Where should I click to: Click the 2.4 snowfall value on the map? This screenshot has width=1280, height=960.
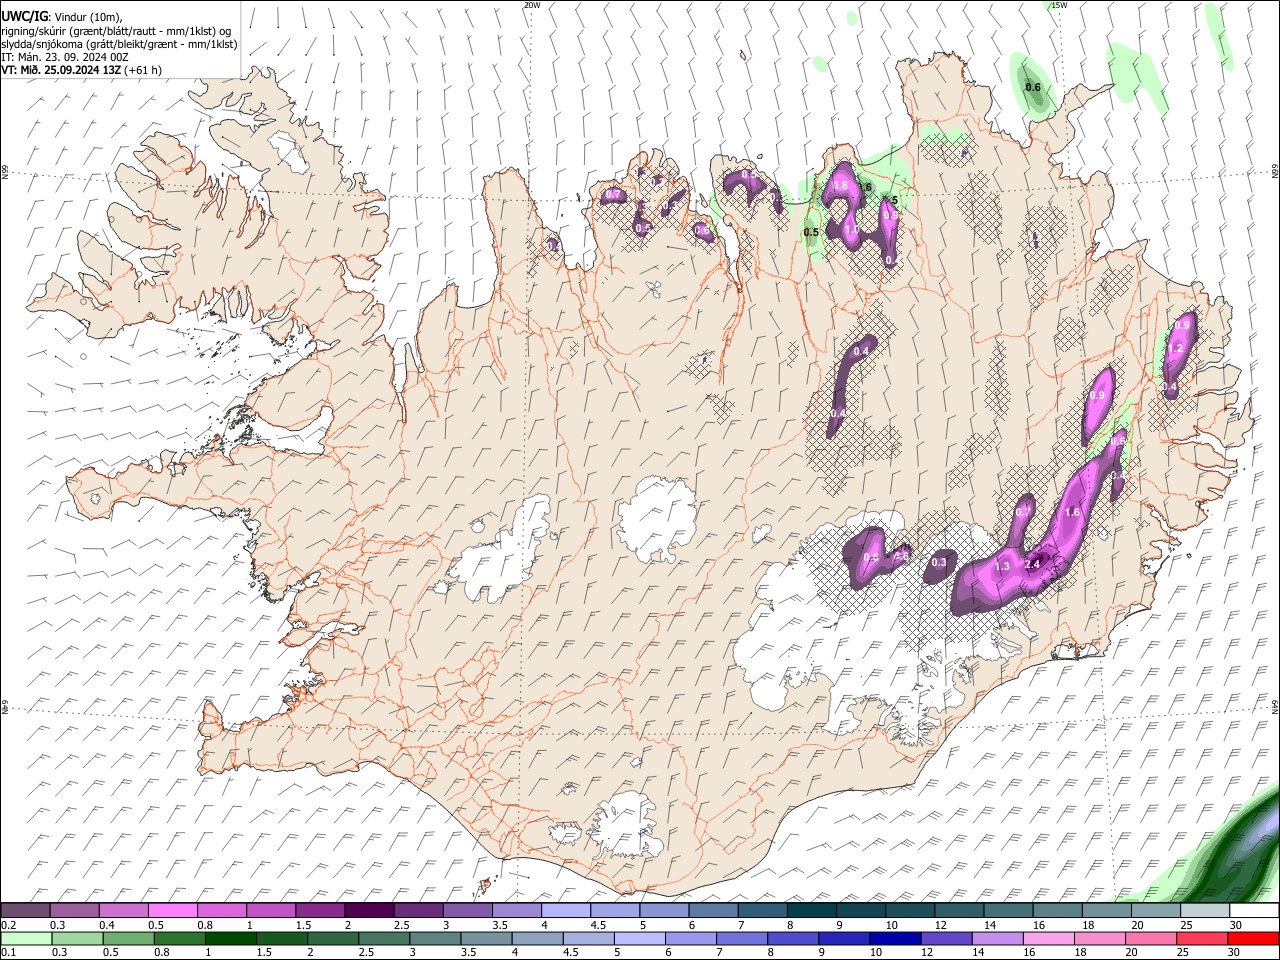(1033, 564)
